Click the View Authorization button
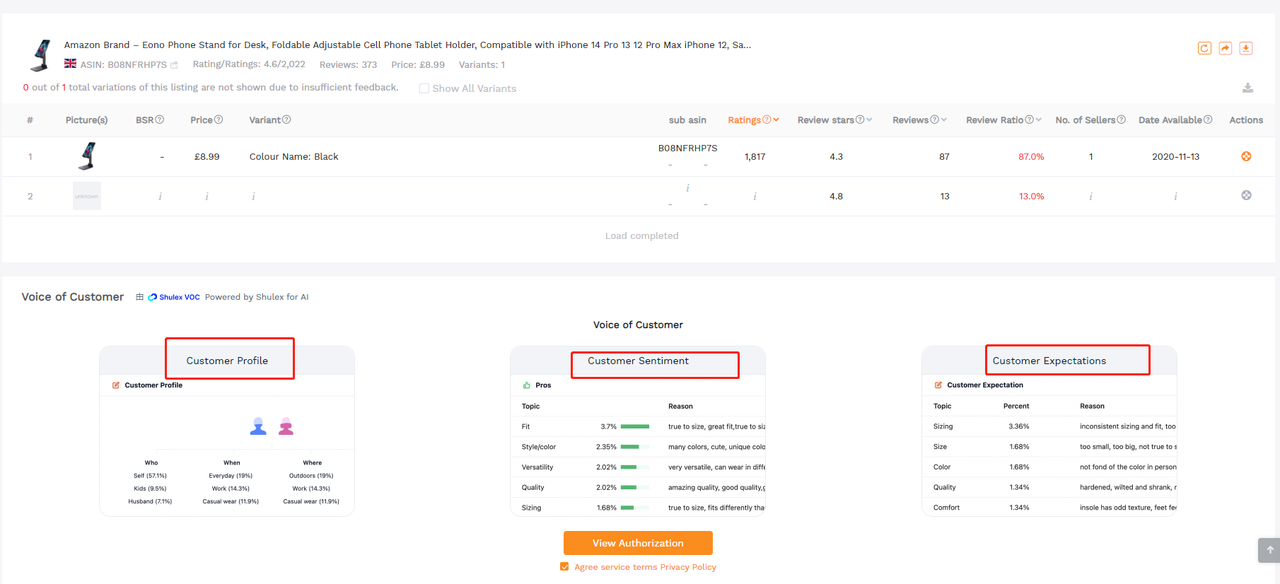The height and width of the screenshot is (584, 1280). pyautogui.click(x=638, y=543)
